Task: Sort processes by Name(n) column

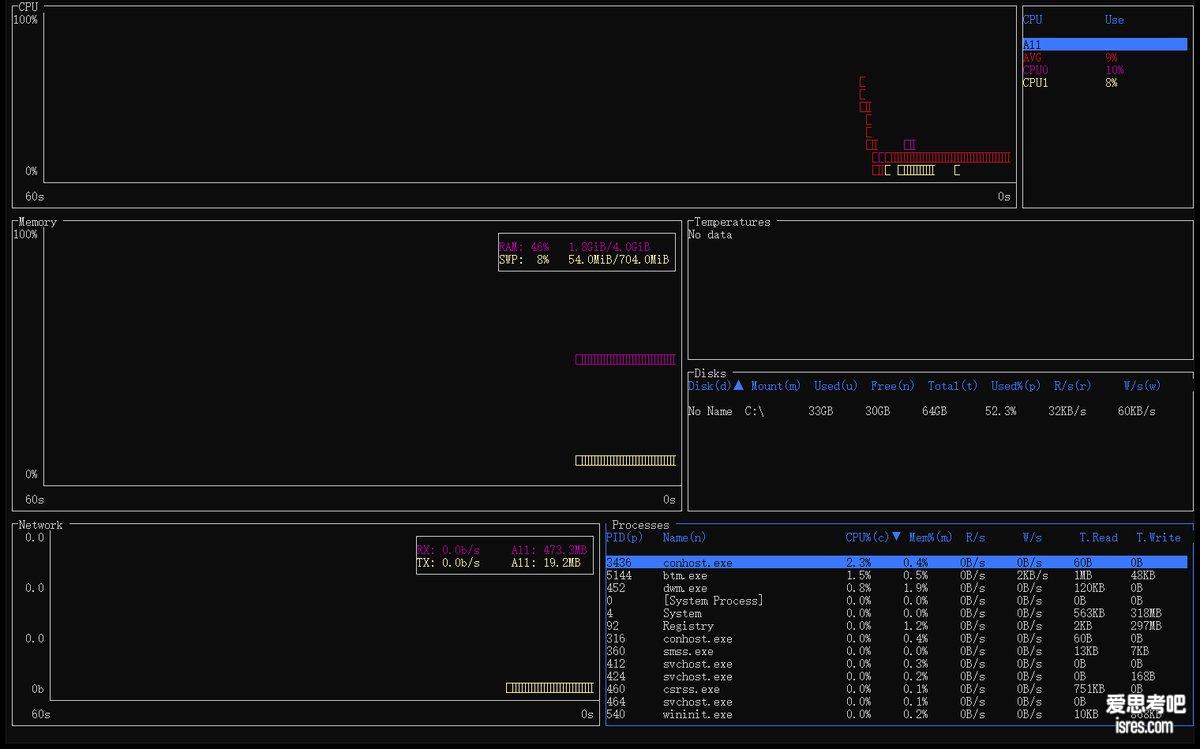Action: click(684, 538)
